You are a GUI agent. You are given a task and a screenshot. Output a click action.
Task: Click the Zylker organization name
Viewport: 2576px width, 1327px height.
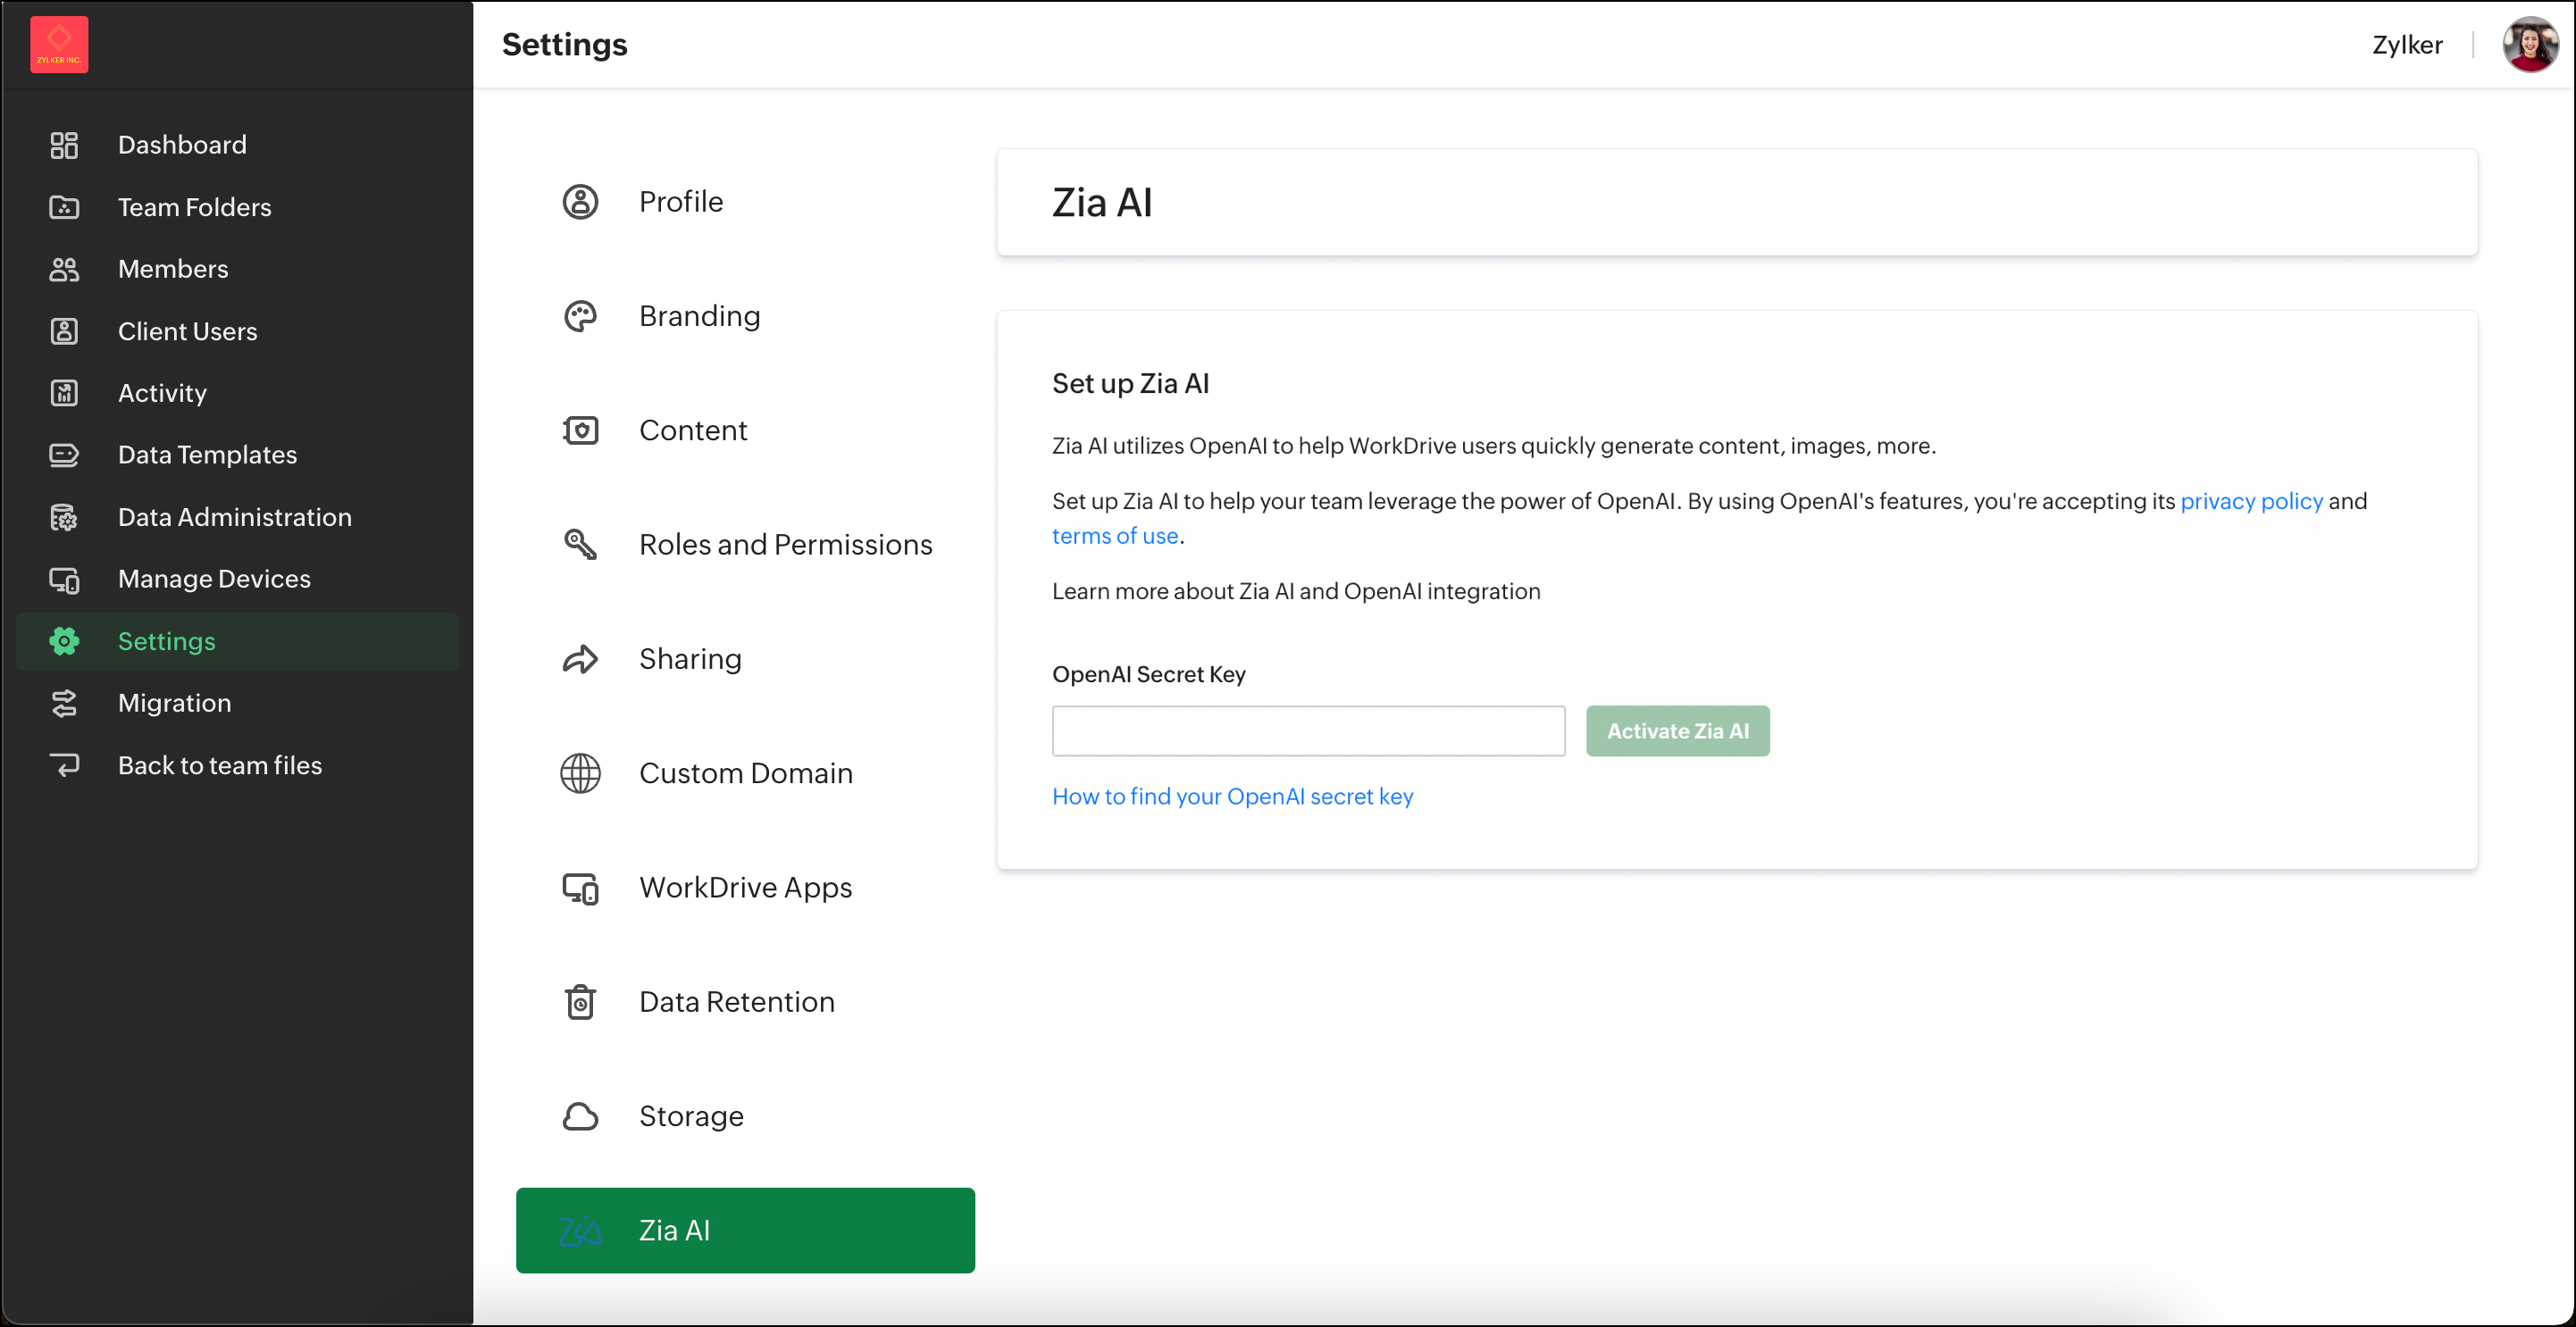(x=2406, y=45)
